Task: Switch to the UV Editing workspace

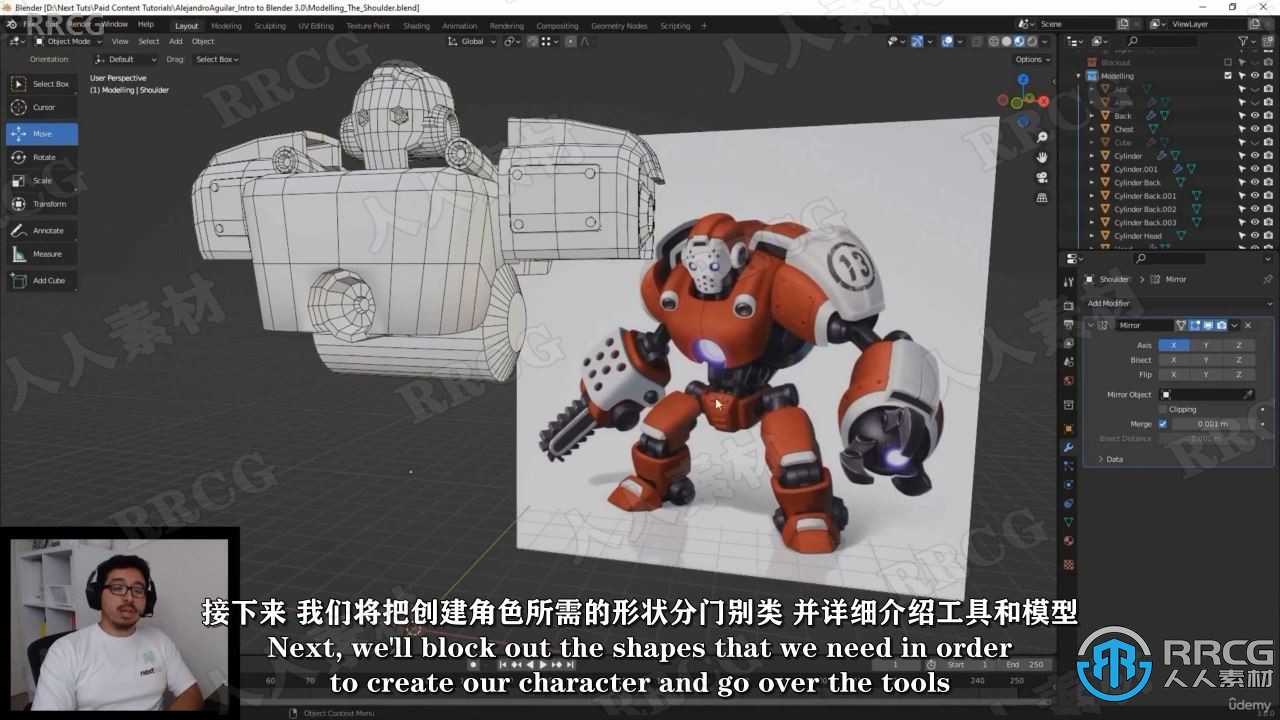Action: coord(316,26)
